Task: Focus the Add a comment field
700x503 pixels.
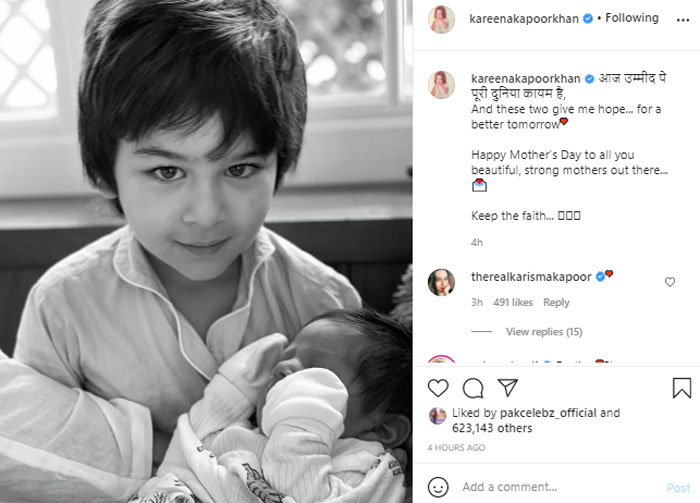Action: (x=558, y=487)
